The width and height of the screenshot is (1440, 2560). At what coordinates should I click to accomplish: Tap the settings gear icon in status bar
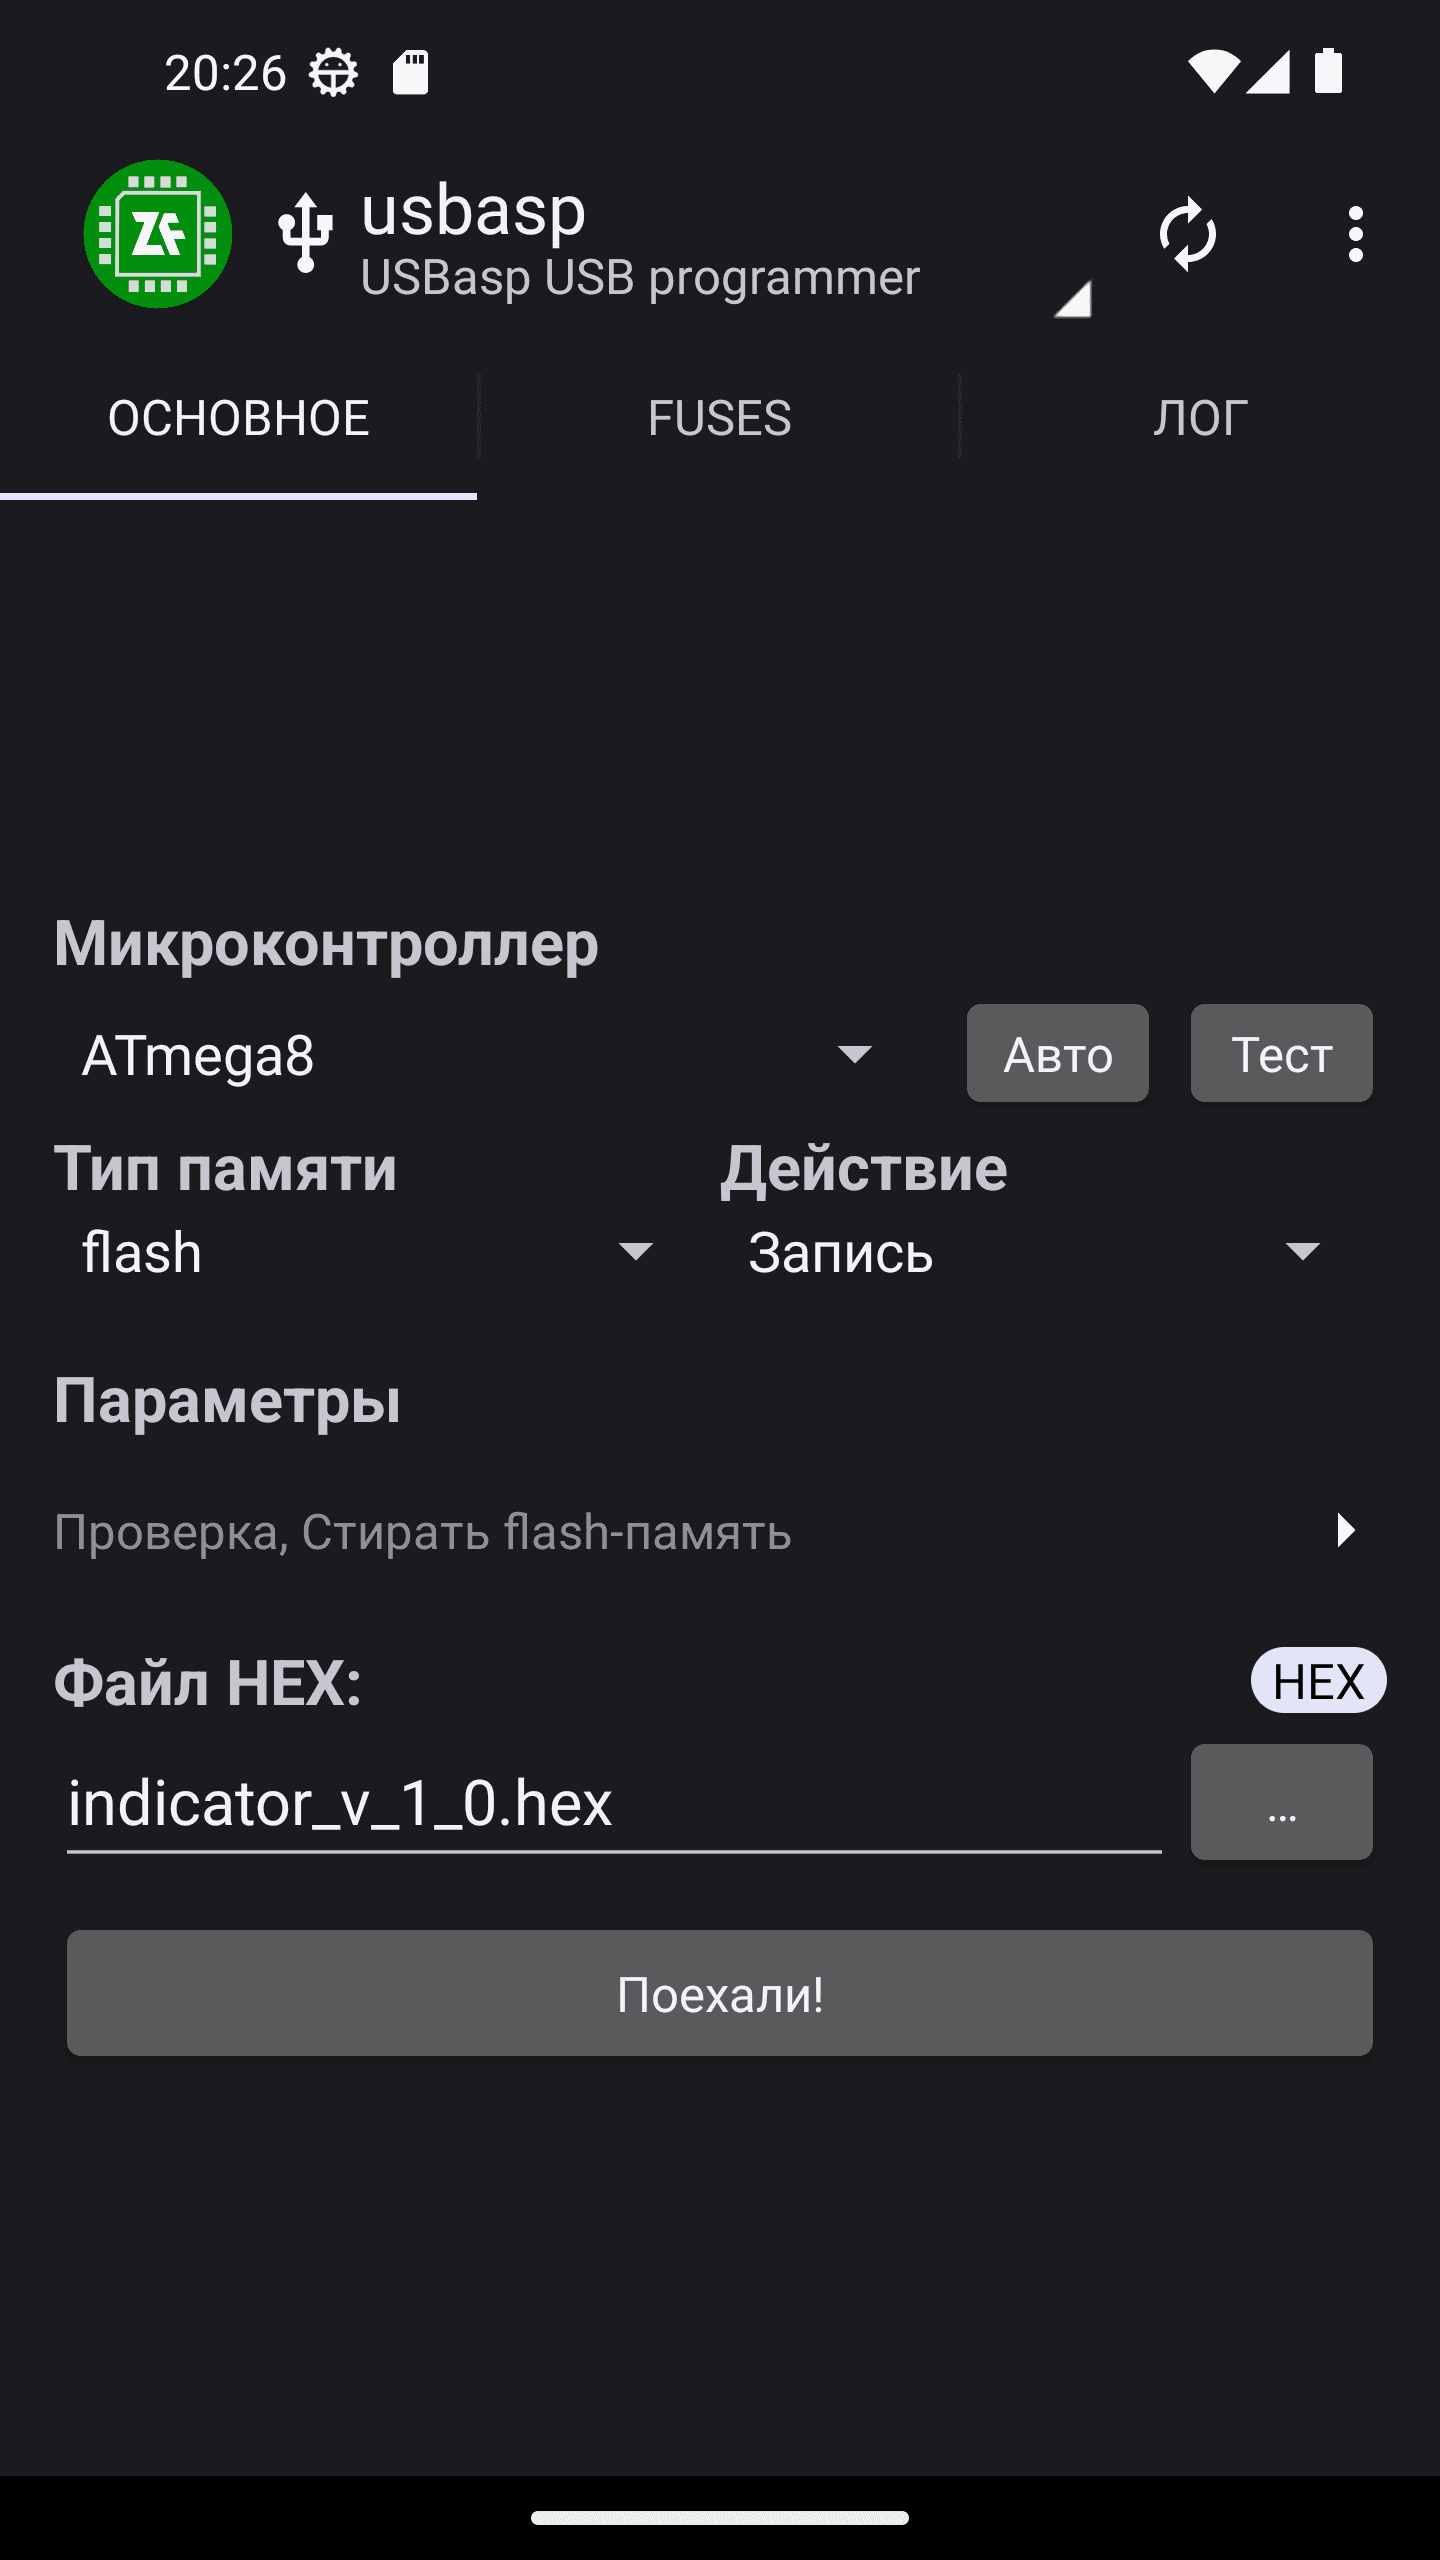(x=333, y=73)
